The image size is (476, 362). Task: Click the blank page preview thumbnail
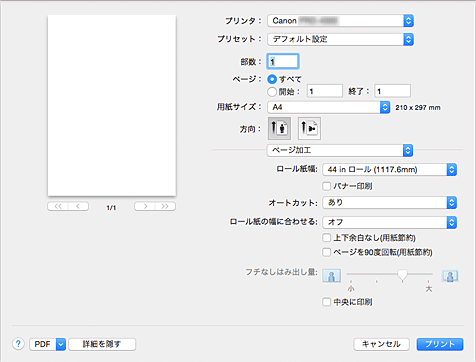tap(112, 105)
